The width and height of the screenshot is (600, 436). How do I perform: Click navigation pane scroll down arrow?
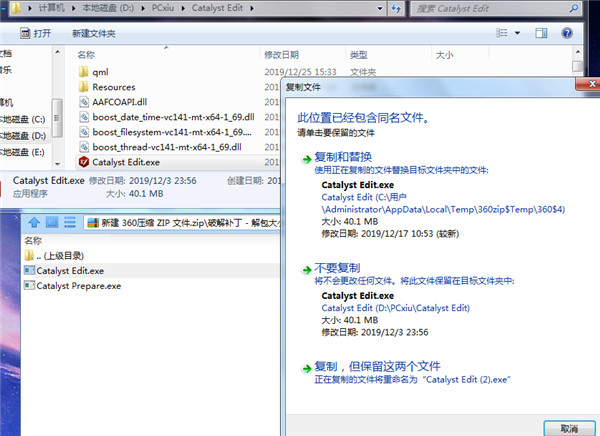tap(57, 164)
